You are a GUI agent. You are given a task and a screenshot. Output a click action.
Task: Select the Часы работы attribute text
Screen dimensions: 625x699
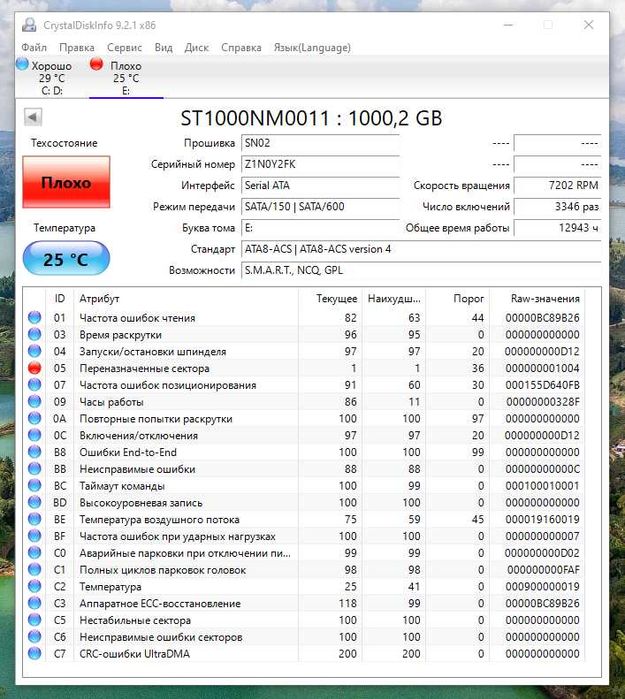coord(111,402)
